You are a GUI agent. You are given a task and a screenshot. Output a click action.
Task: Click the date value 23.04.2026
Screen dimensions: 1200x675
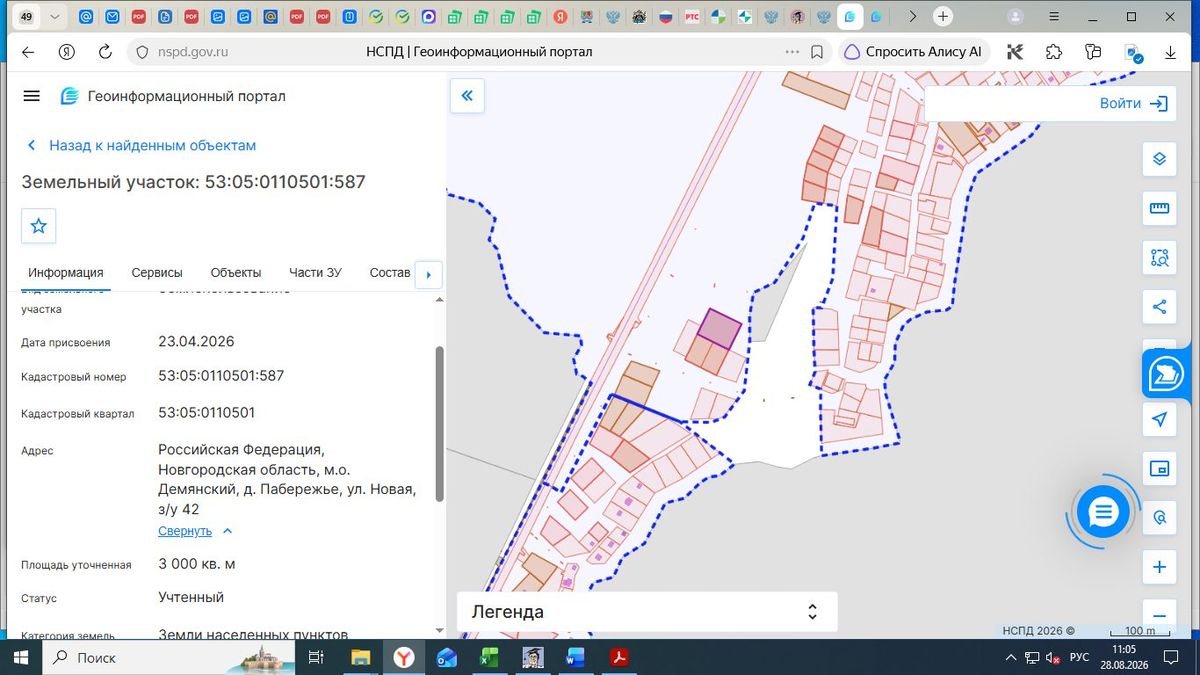196,341
